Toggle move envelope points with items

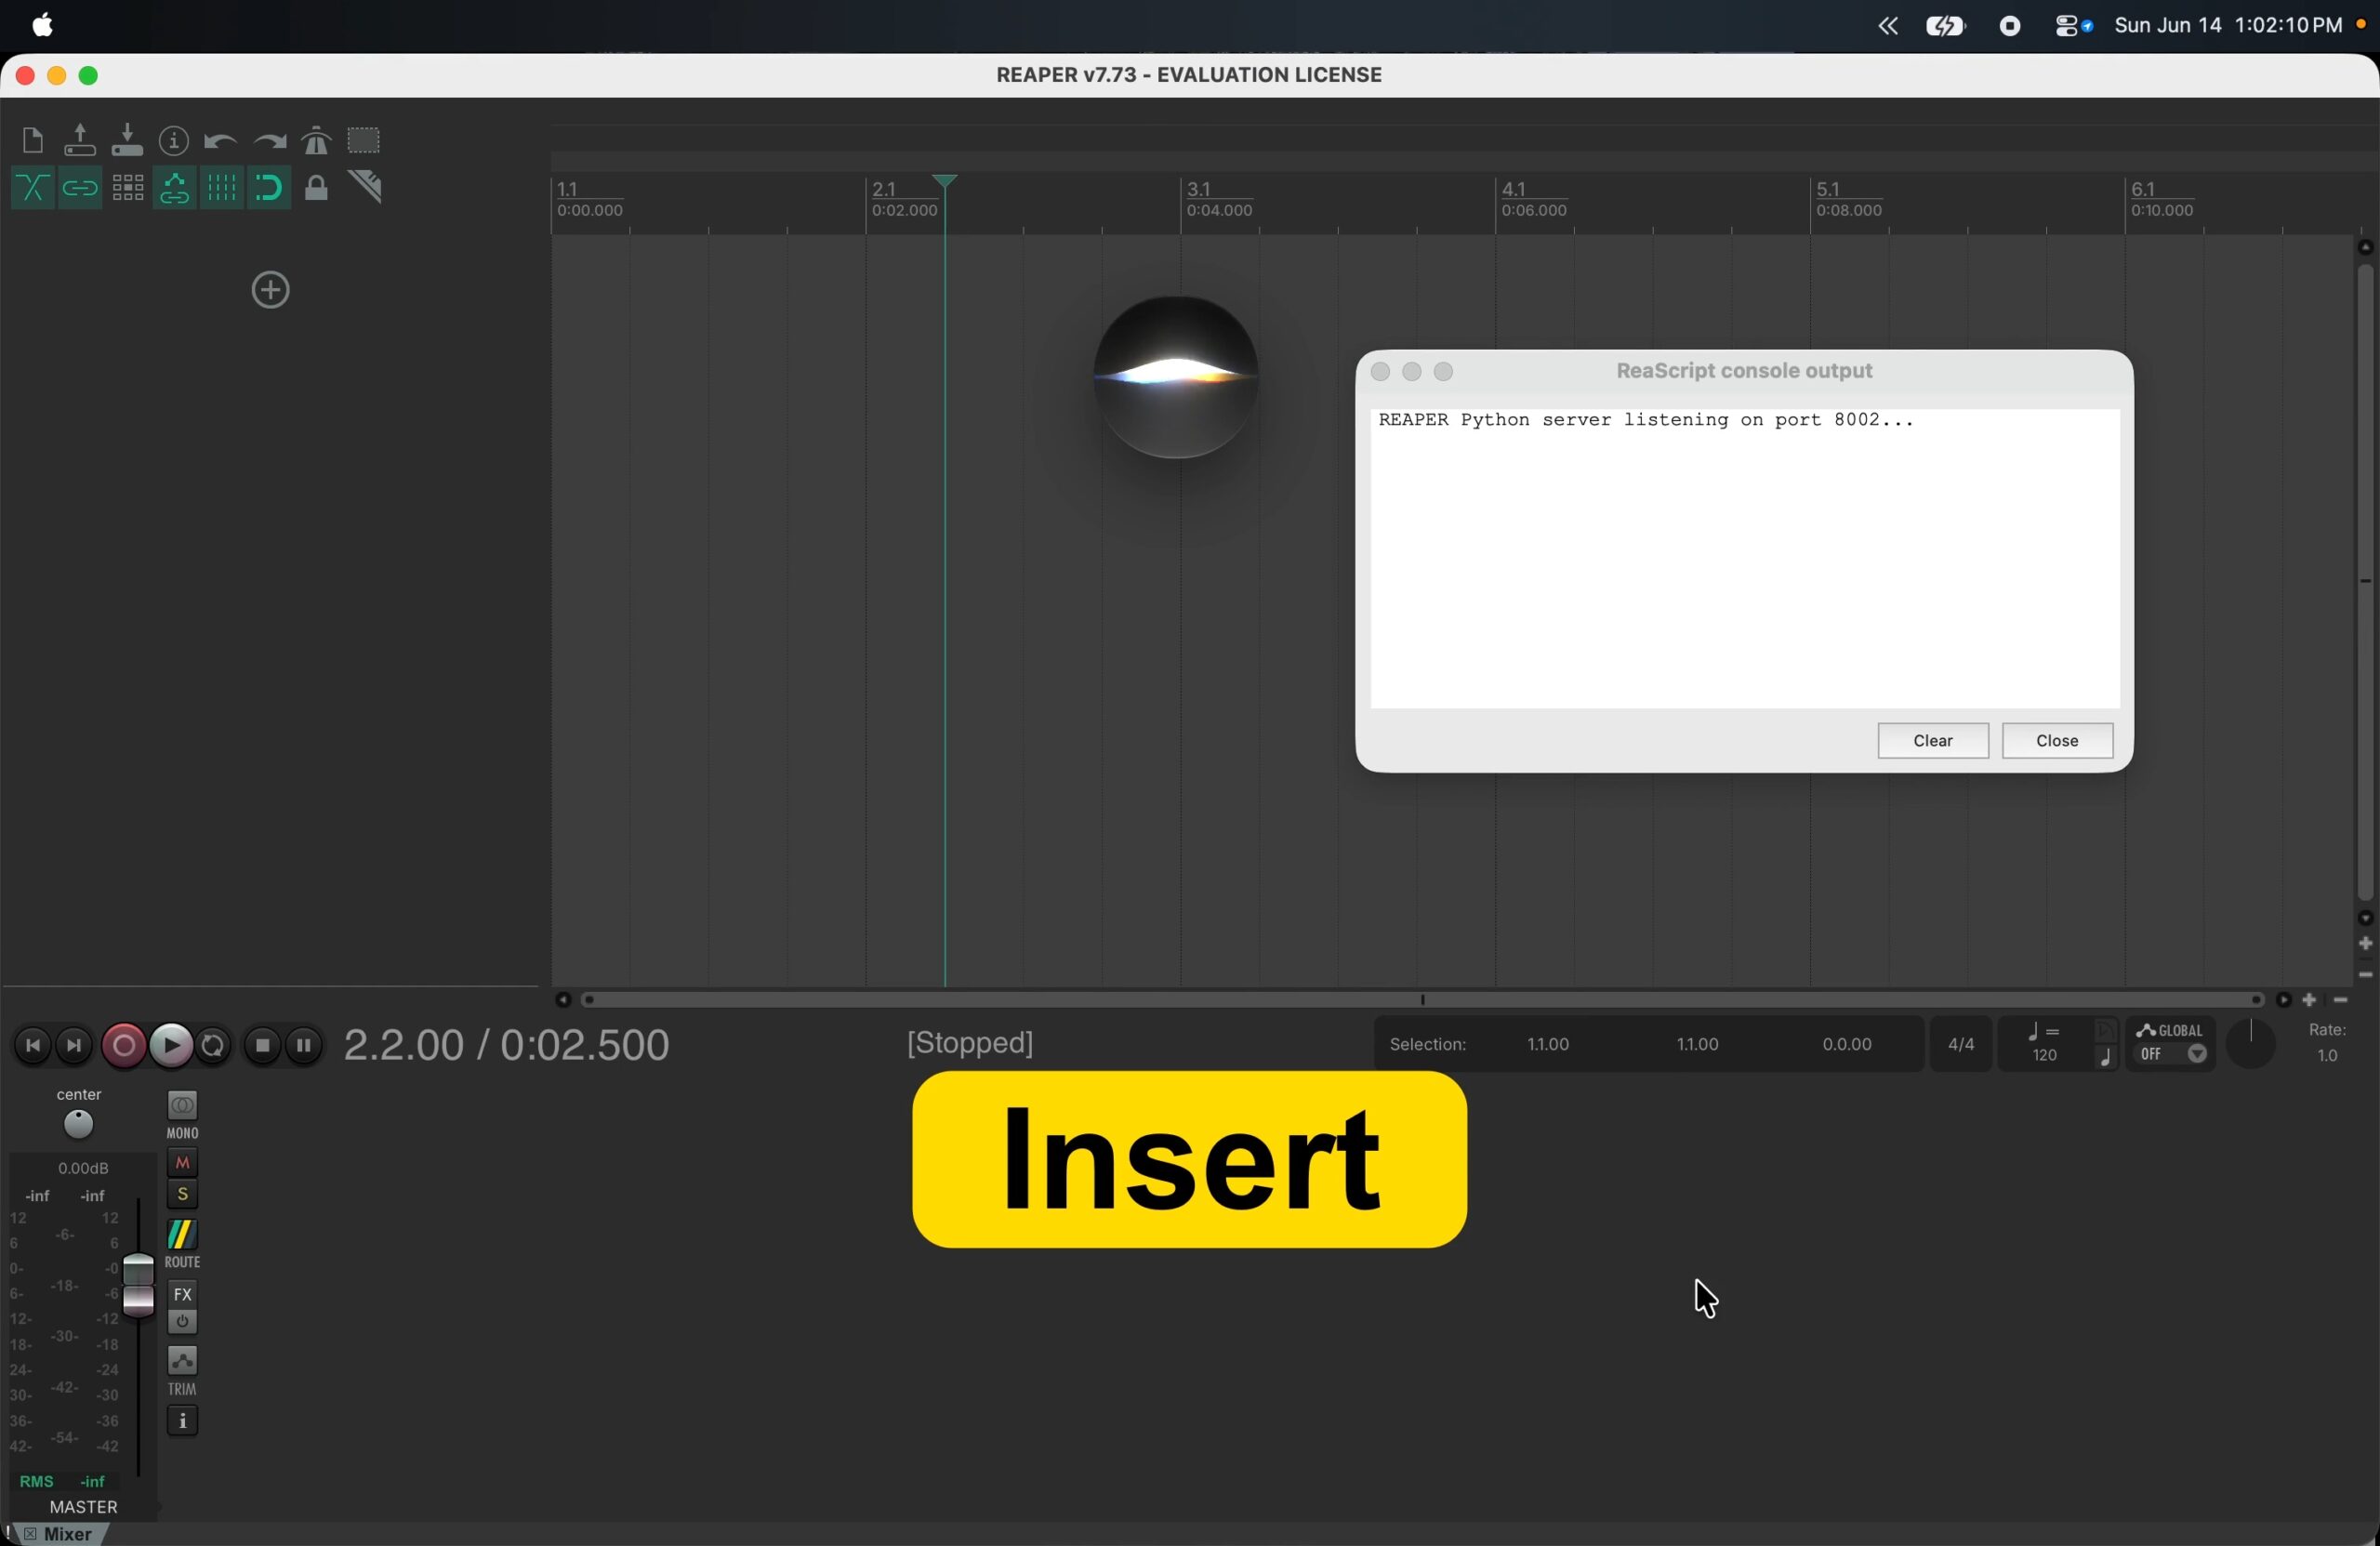tap(175, 188)
